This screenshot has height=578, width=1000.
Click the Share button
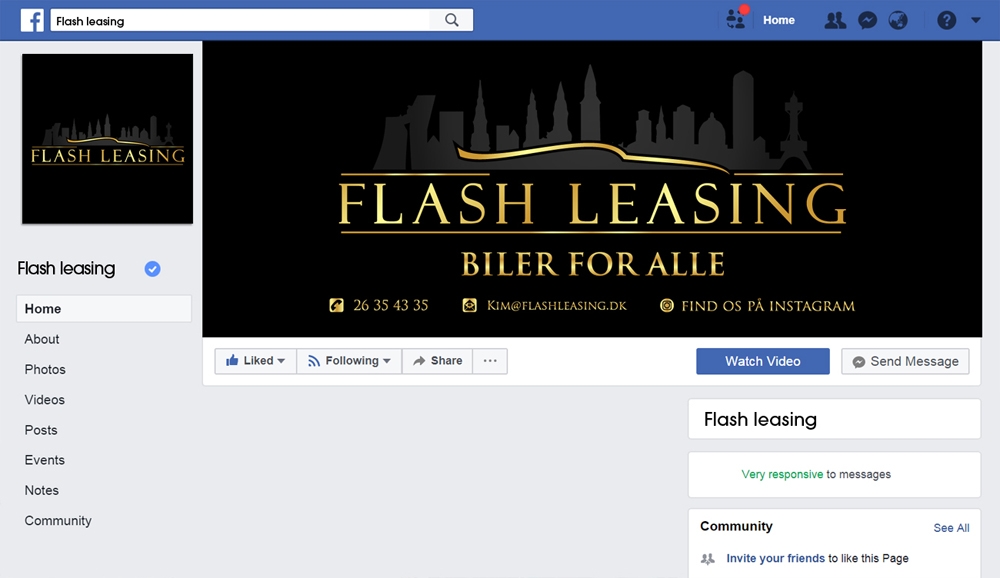pos(438,361)
